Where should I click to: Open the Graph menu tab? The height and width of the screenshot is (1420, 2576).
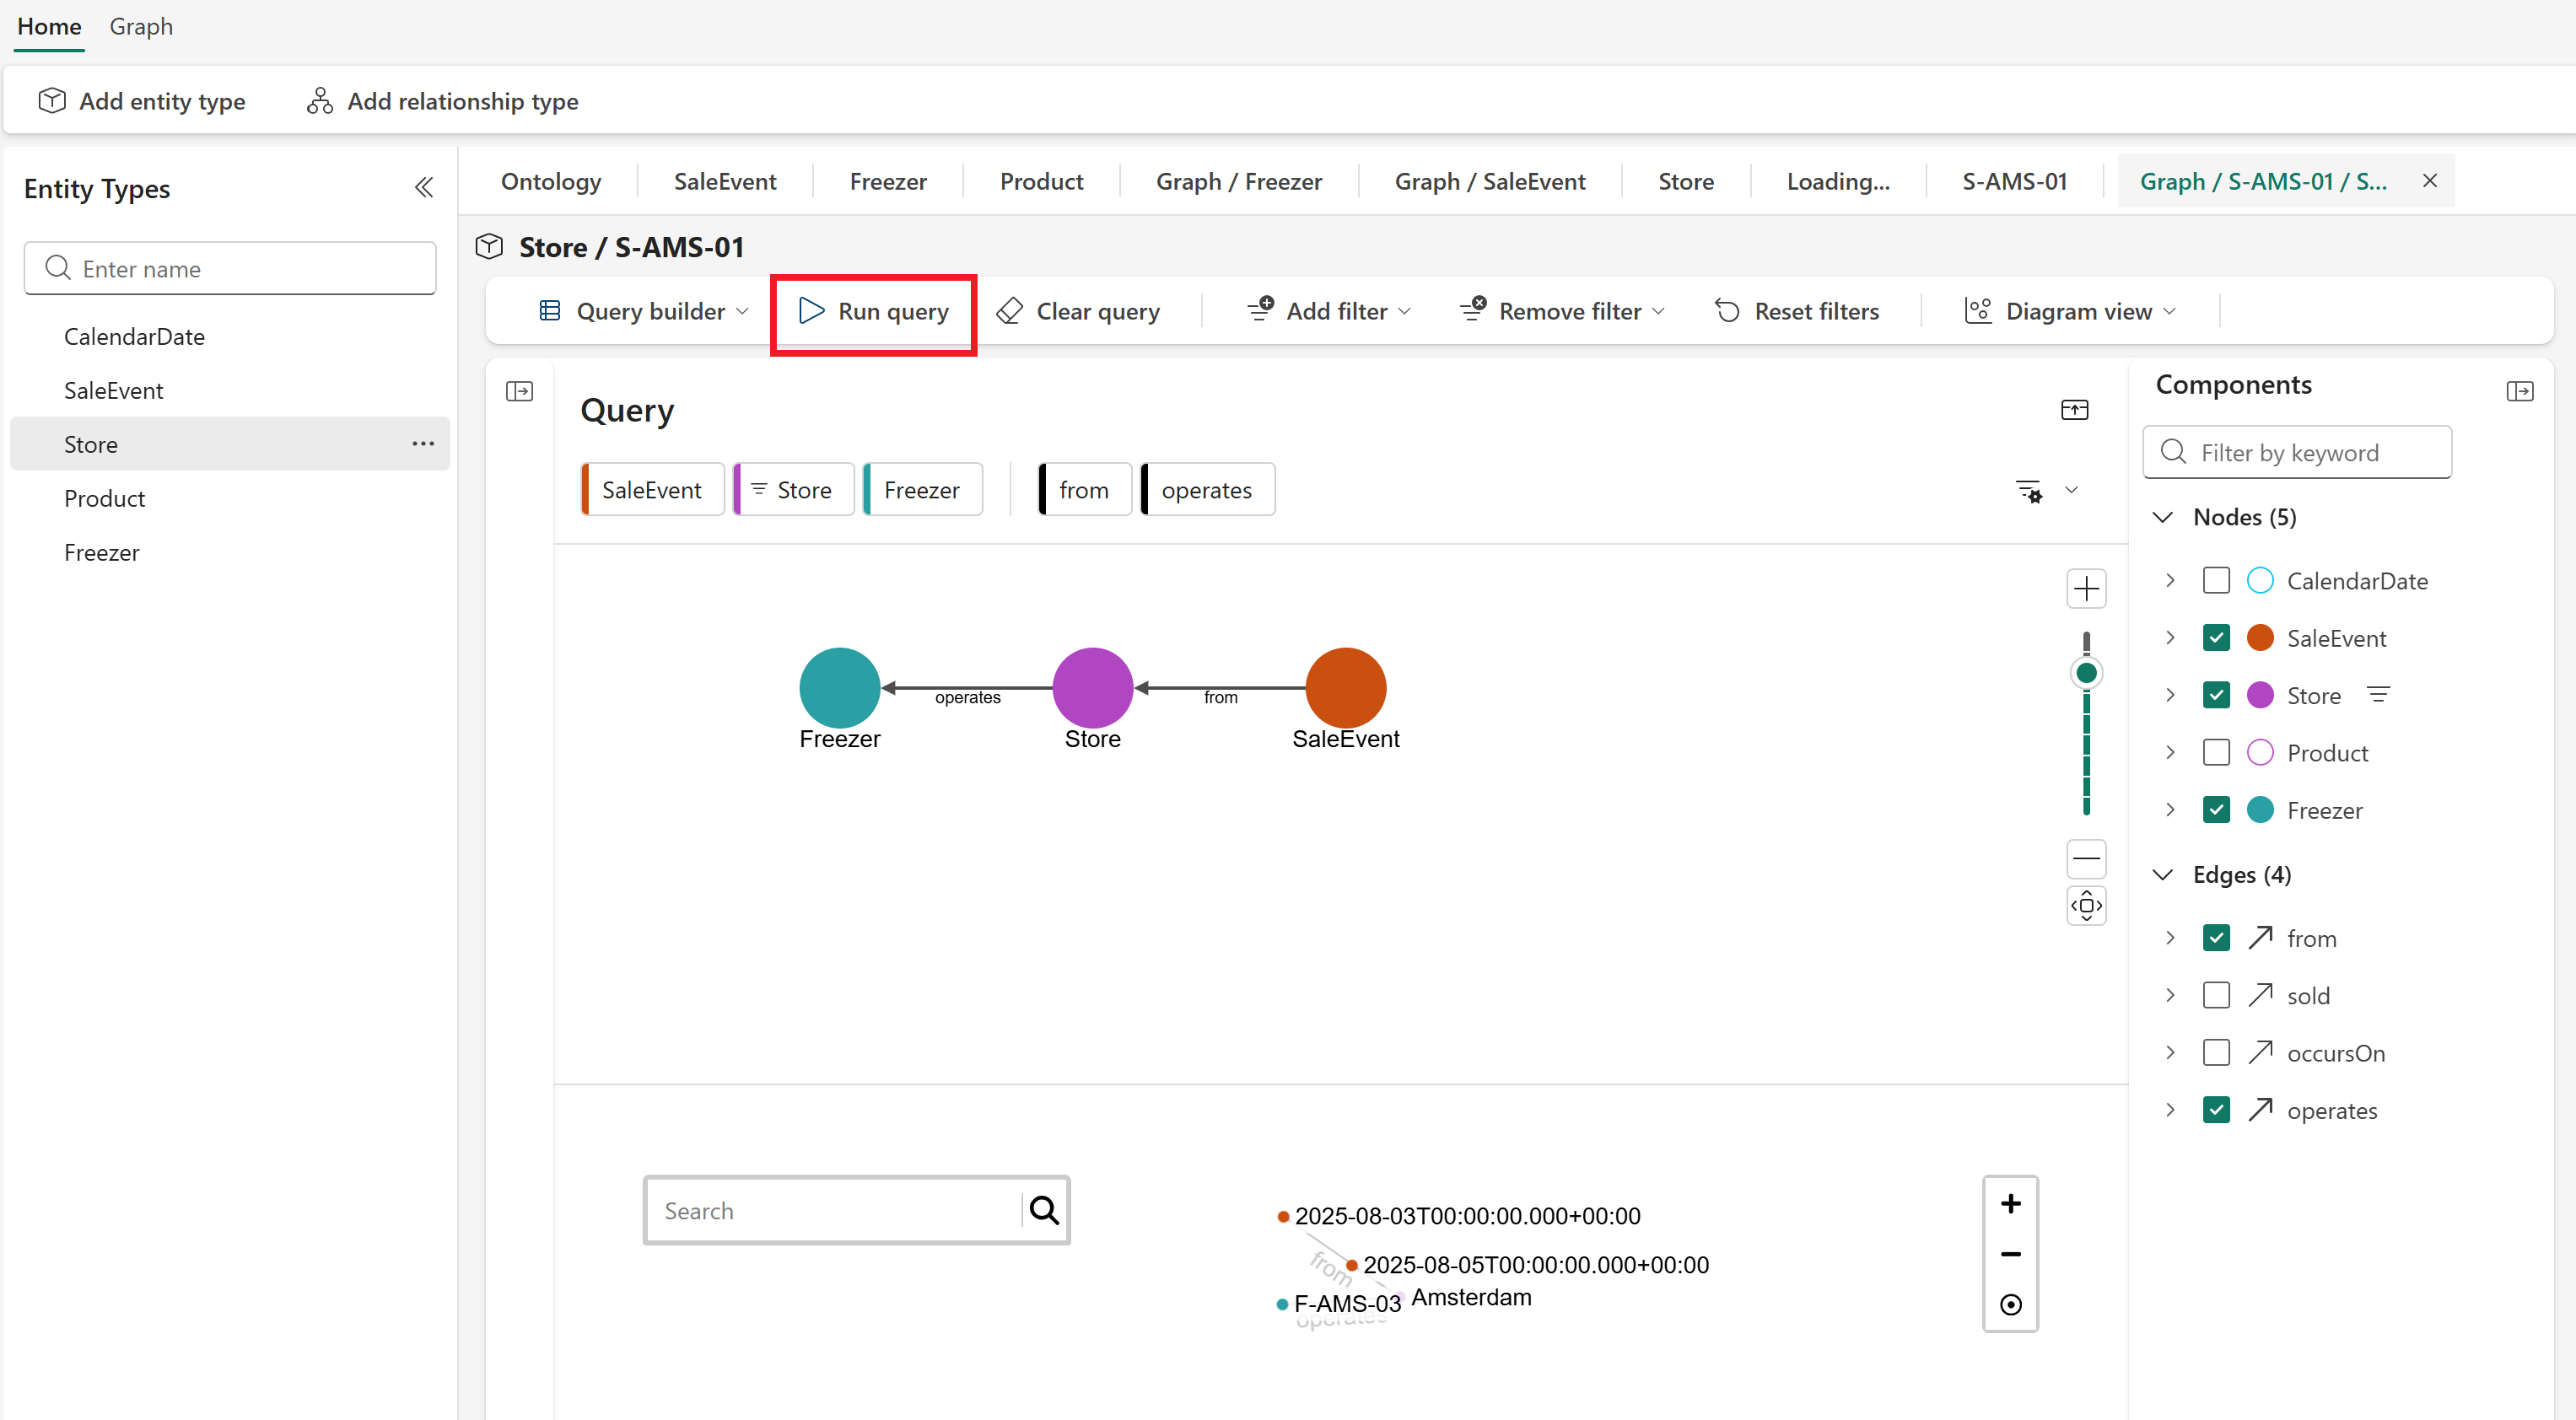(x=141, y=27)
